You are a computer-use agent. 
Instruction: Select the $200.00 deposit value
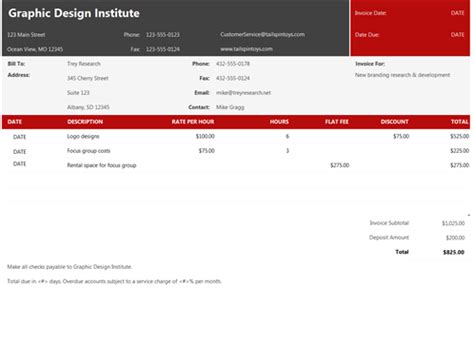pyautogui.click(x=455, y=238)
